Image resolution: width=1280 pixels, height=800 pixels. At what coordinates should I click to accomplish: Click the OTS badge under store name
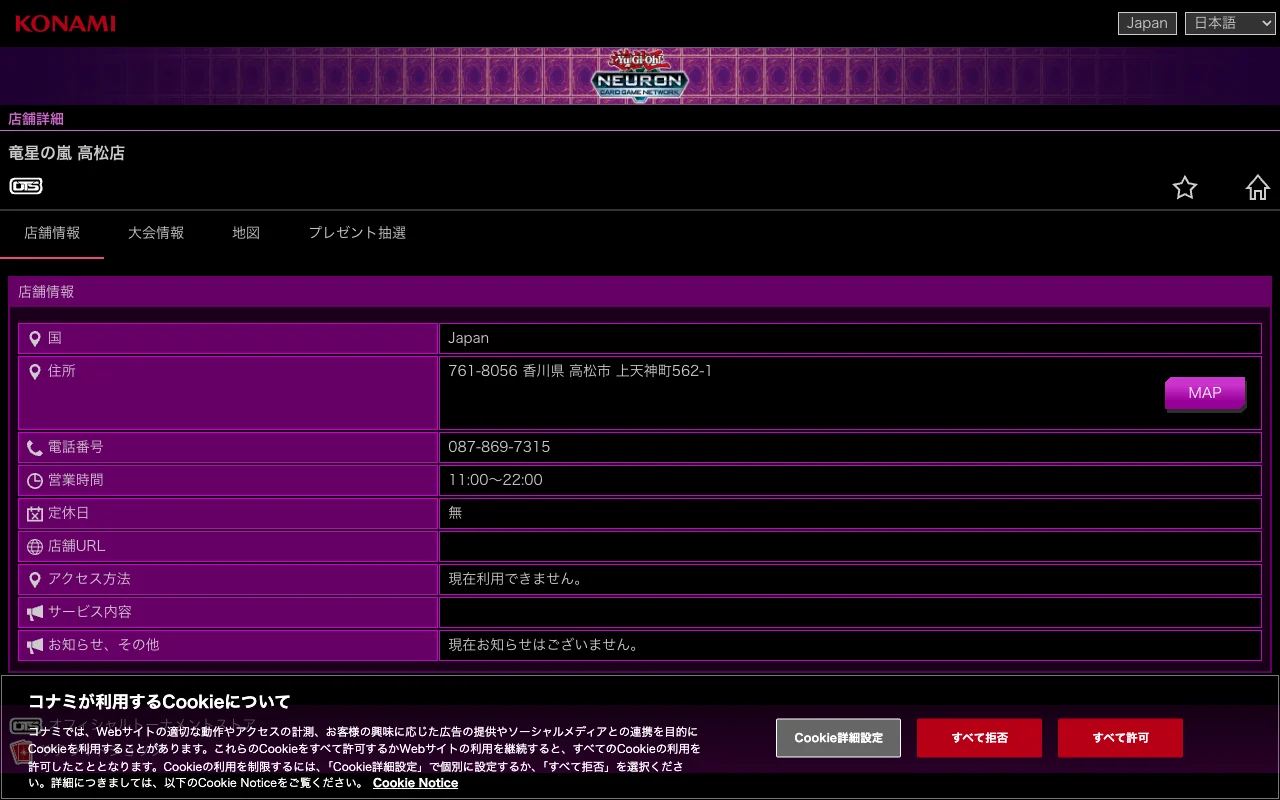pyautogui.click(x=26, y=186)
